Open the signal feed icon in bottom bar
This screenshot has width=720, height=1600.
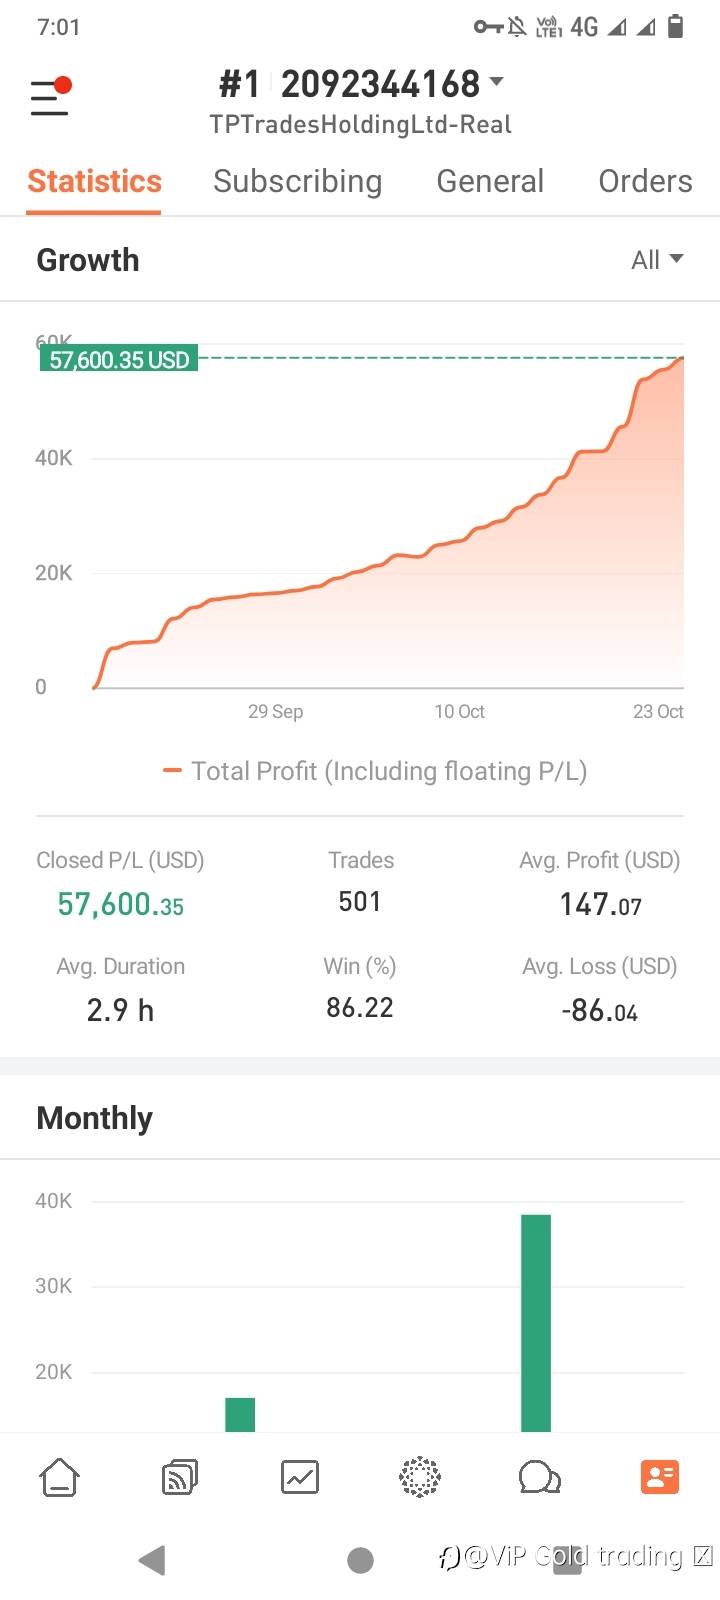(x=180, y=1477)
